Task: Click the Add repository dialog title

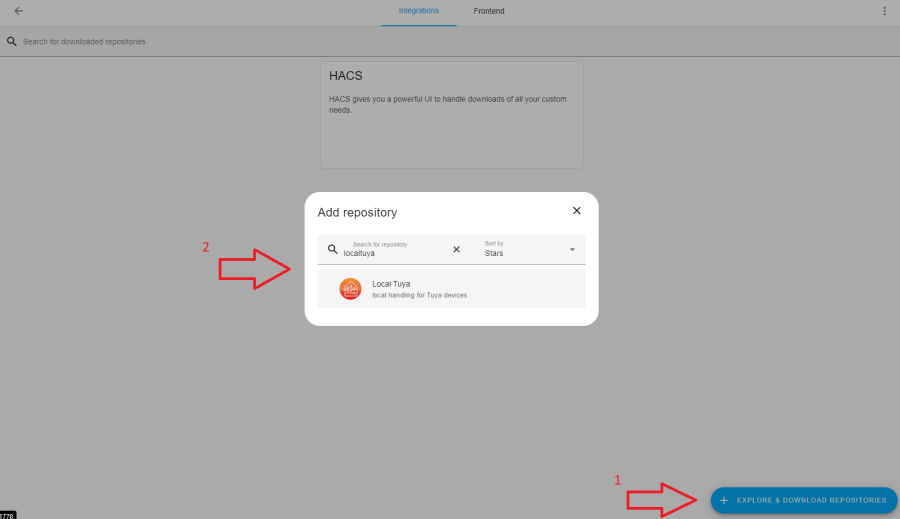Action: coord(357,212)
